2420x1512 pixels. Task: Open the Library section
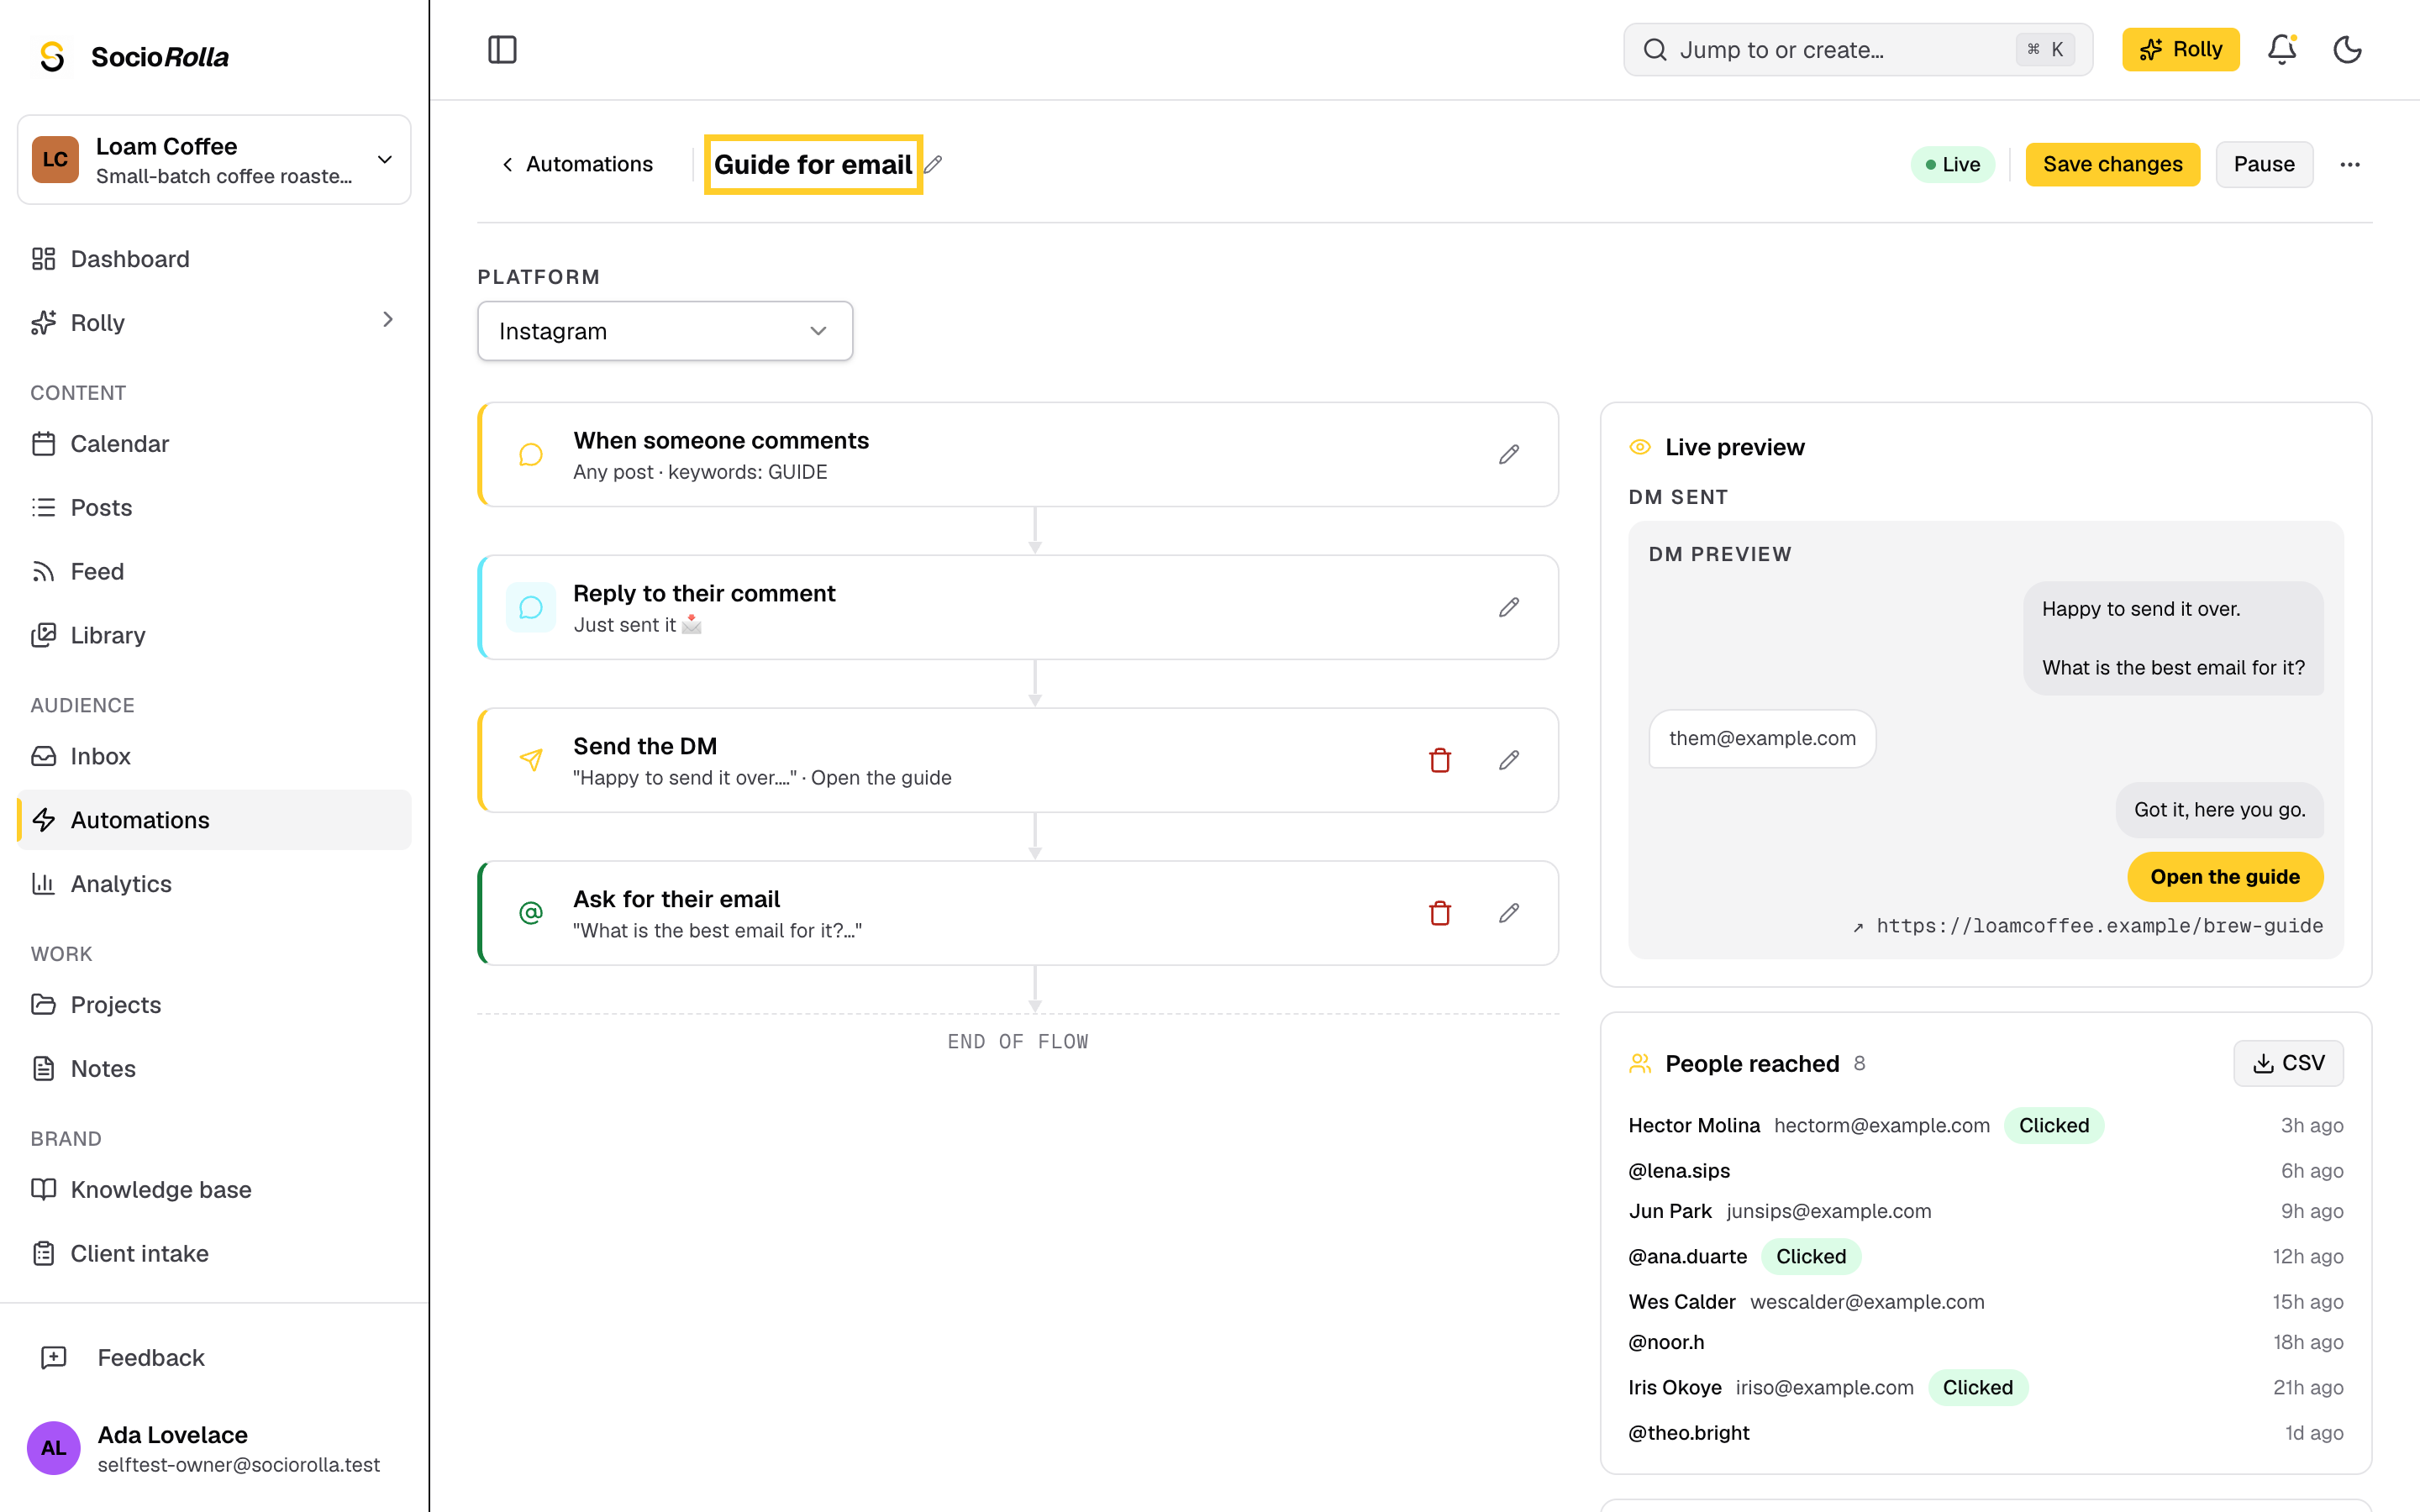tap(214, 635)
